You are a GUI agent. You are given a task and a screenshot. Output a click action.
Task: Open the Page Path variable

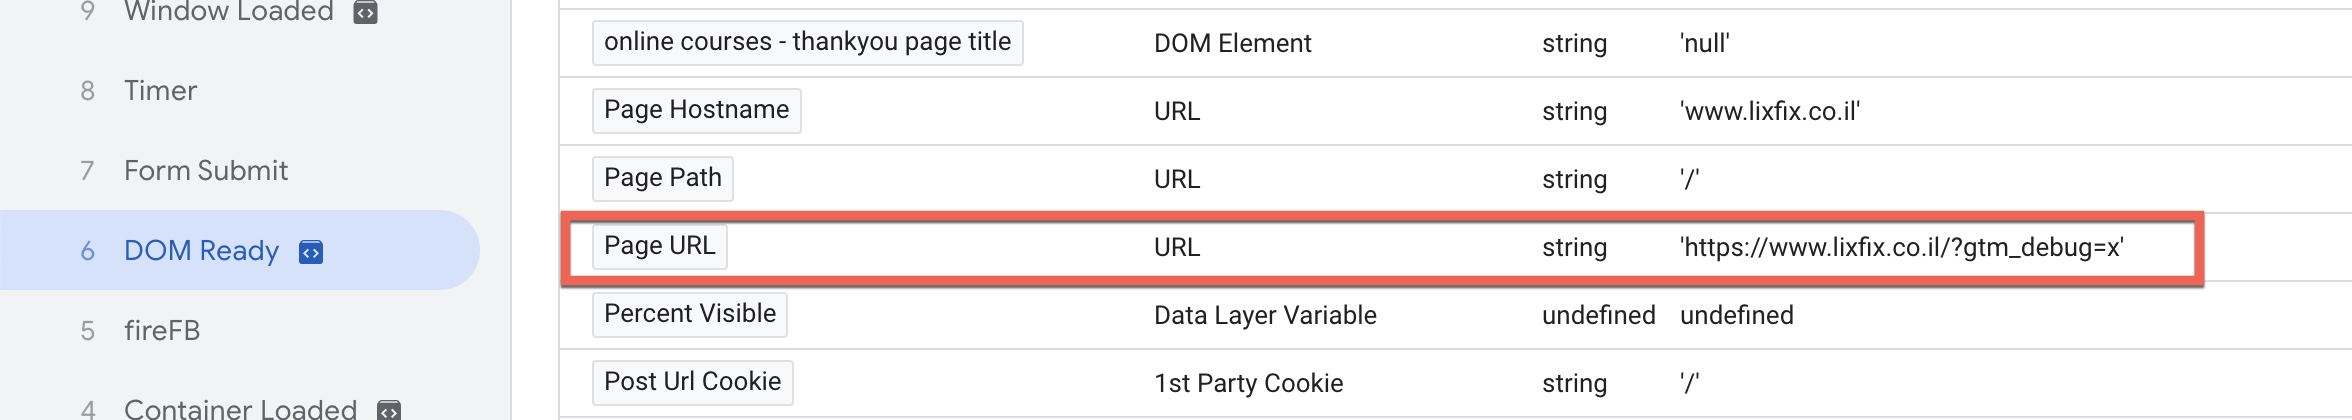click(663, 178)
